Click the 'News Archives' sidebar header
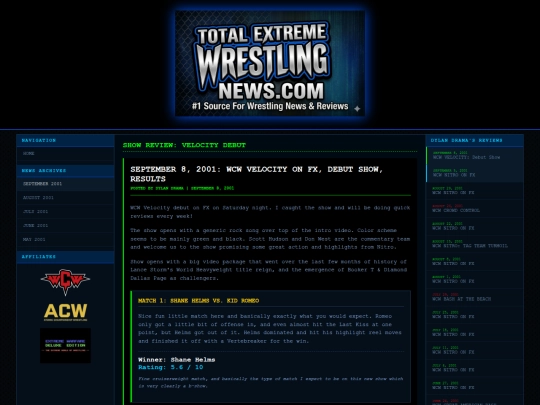The height and width of the screenshot is (405, 540). pyautogui.click(x=65, y=171)
